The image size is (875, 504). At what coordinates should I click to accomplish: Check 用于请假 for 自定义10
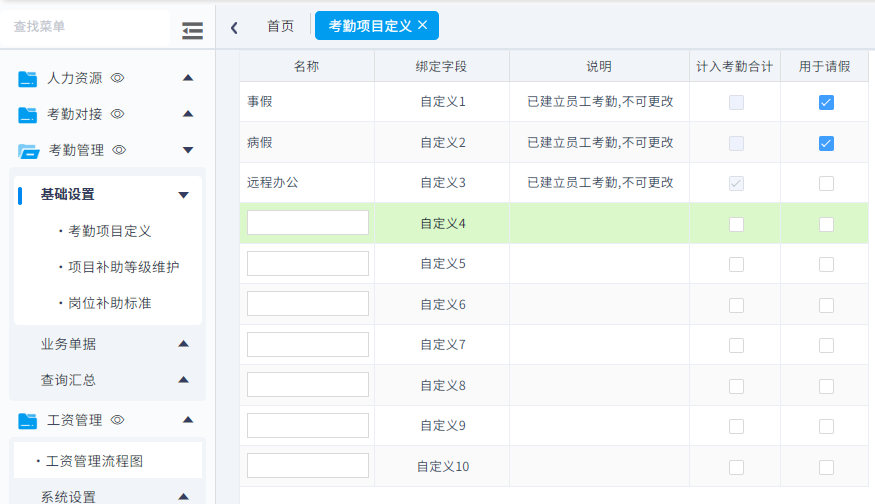[826, 467]
